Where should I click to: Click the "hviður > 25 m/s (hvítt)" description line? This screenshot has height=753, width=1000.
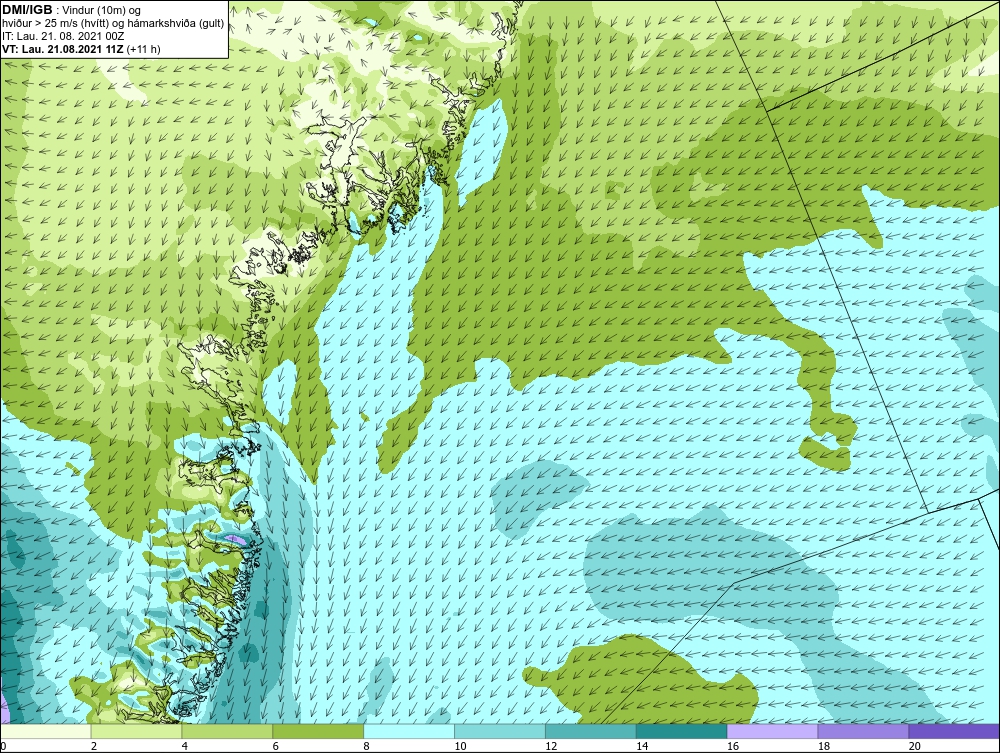click(x=114, y=24)
